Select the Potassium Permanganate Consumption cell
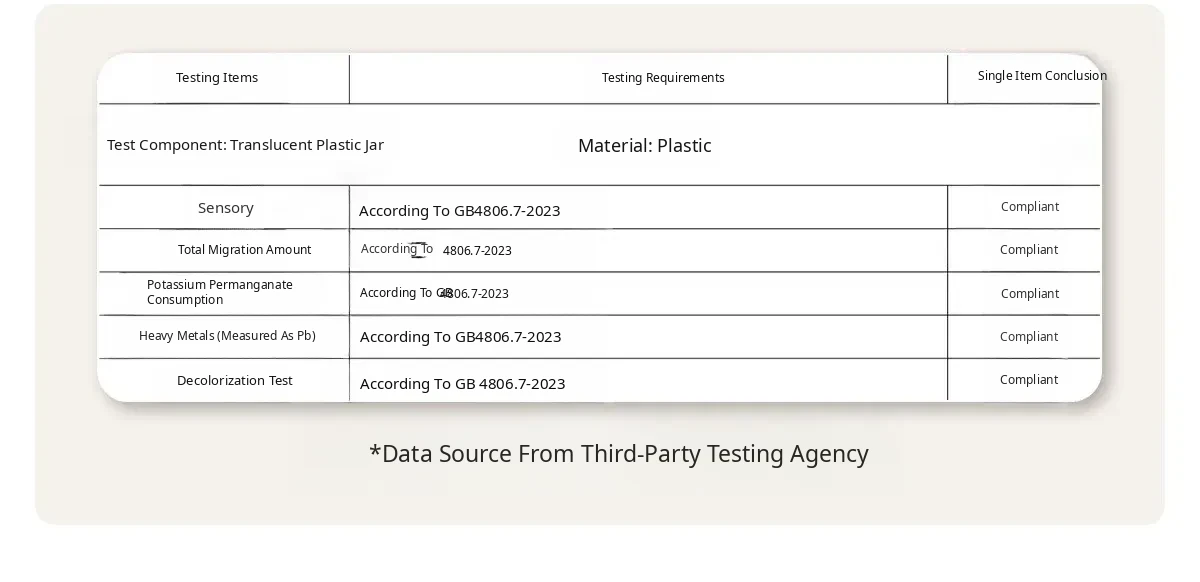 point(220,292)
